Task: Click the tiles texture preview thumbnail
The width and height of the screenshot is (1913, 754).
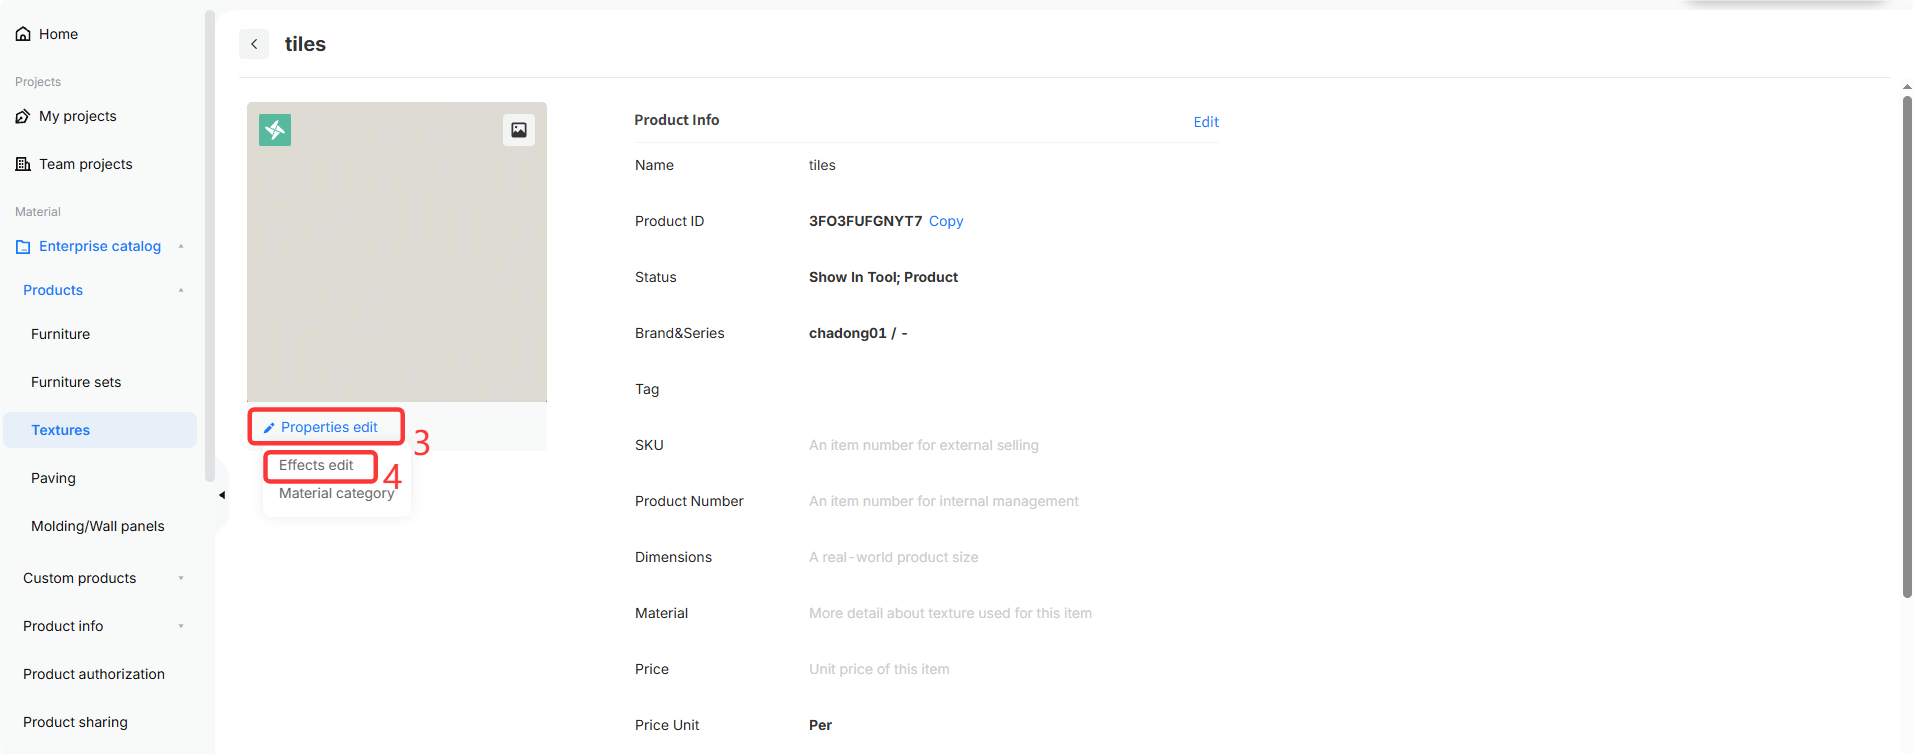Action: point(397,252)
